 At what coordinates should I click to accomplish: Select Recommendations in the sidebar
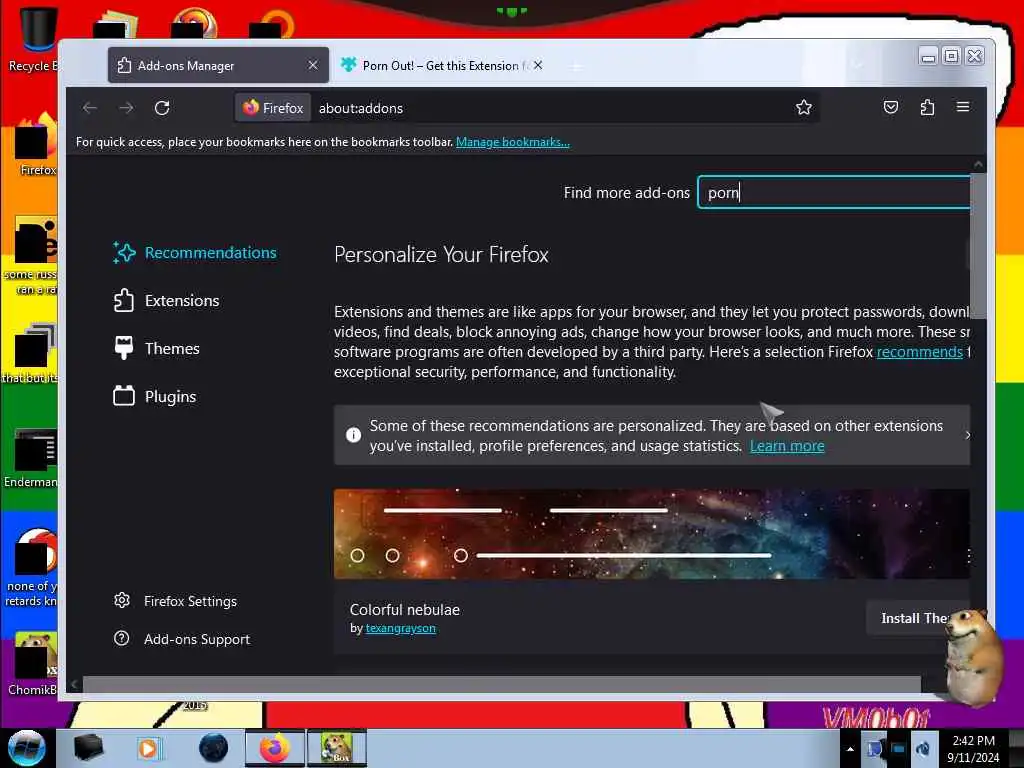pos(195,253)
